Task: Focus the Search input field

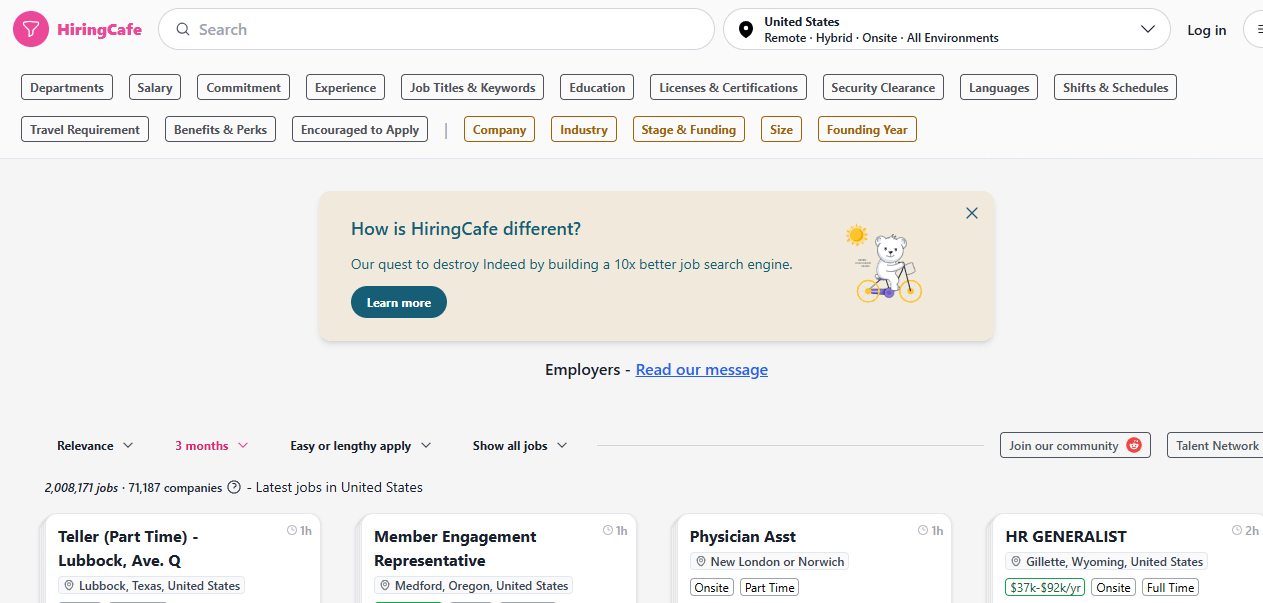Action: coord(436,29)
